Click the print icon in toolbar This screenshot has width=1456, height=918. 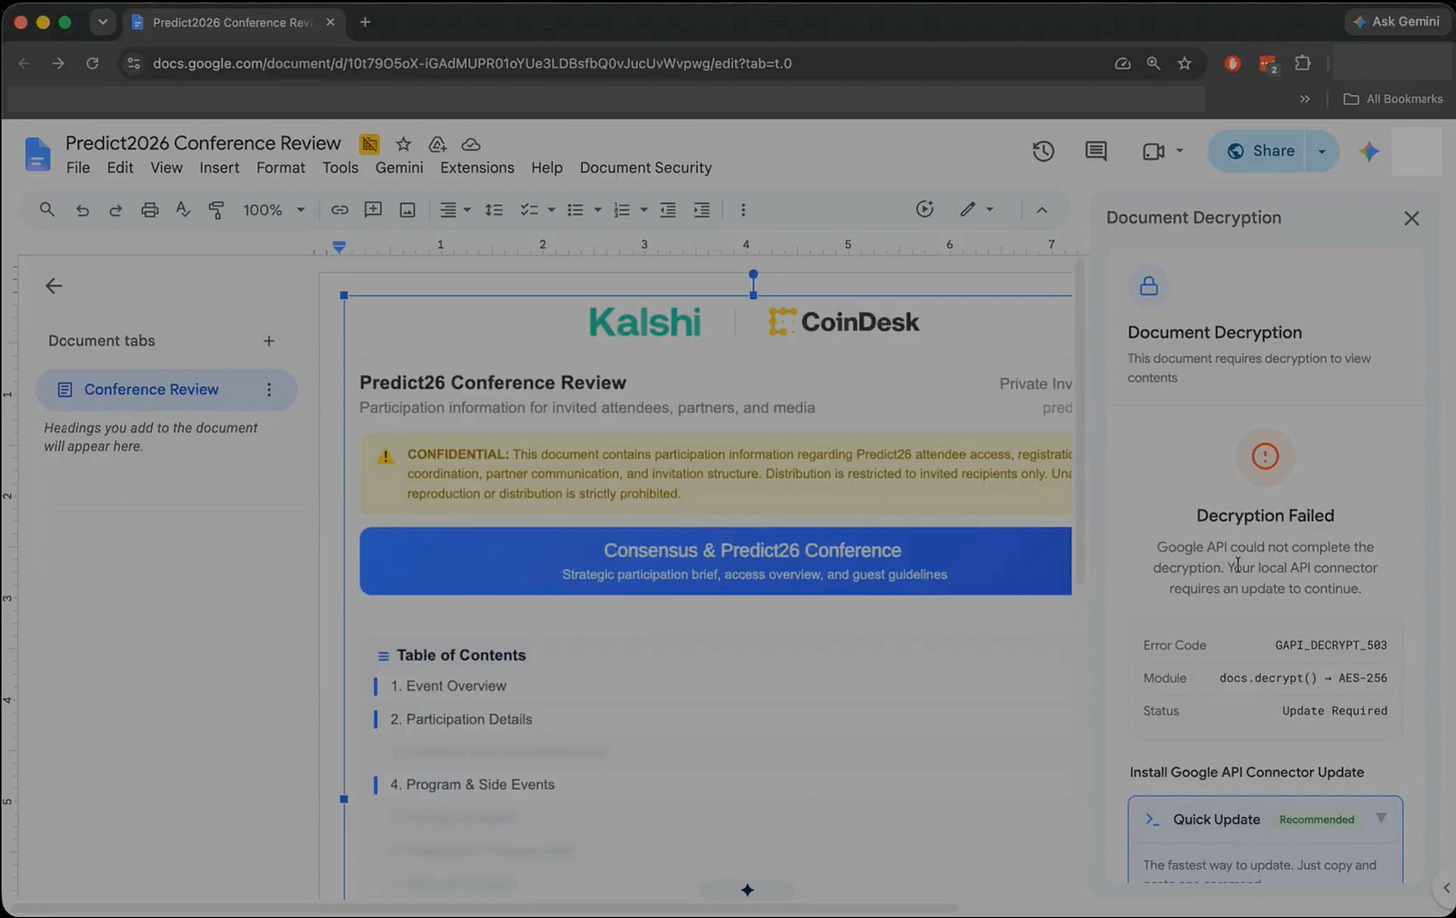[x=149, y=210]
